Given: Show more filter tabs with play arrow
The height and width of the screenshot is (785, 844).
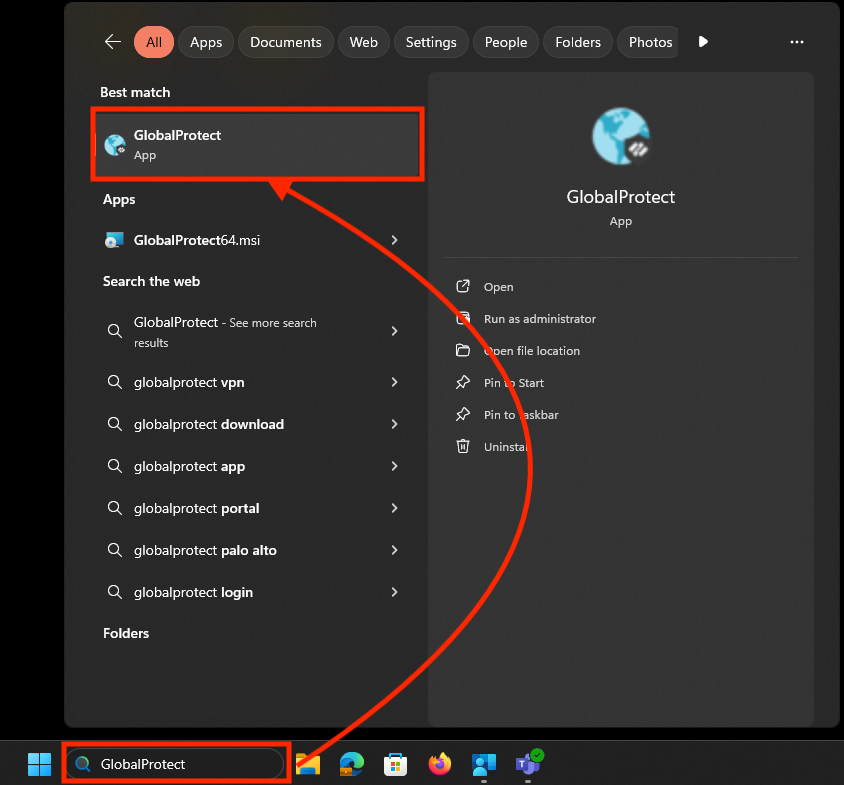Looking at the screenshot, I should (703, 41).
